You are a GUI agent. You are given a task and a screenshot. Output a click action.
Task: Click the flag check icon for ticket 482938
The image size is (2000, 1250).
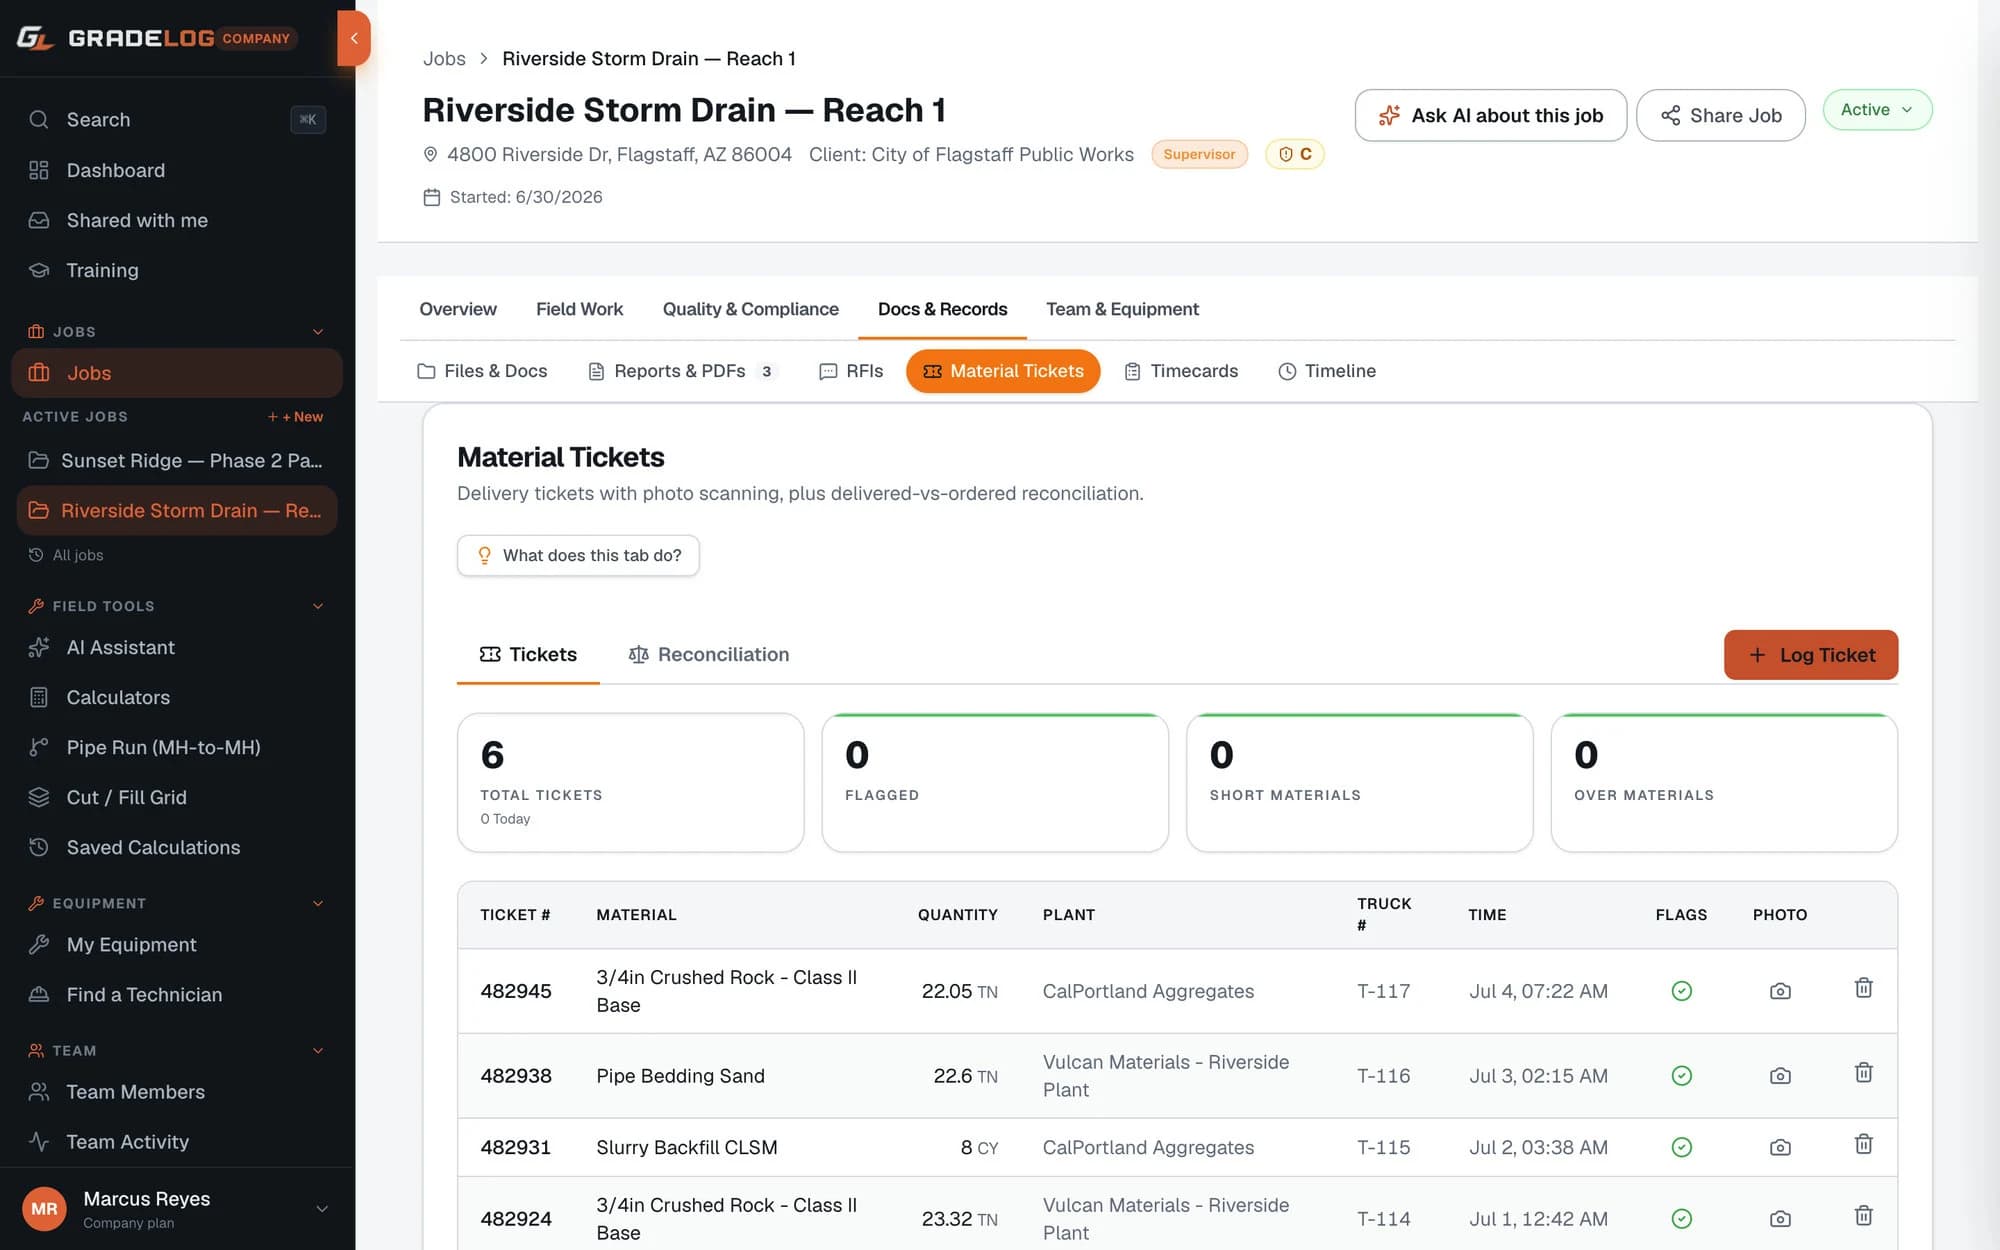(1682, 1076)
